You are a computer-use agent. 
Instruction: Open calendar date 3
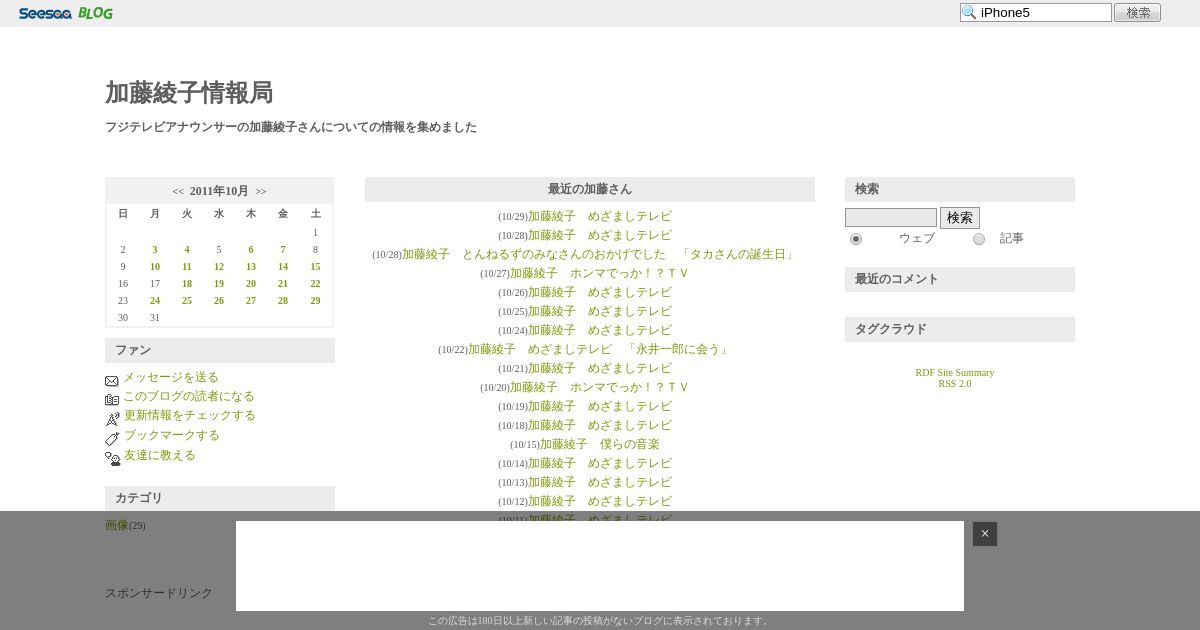(155, 250)
